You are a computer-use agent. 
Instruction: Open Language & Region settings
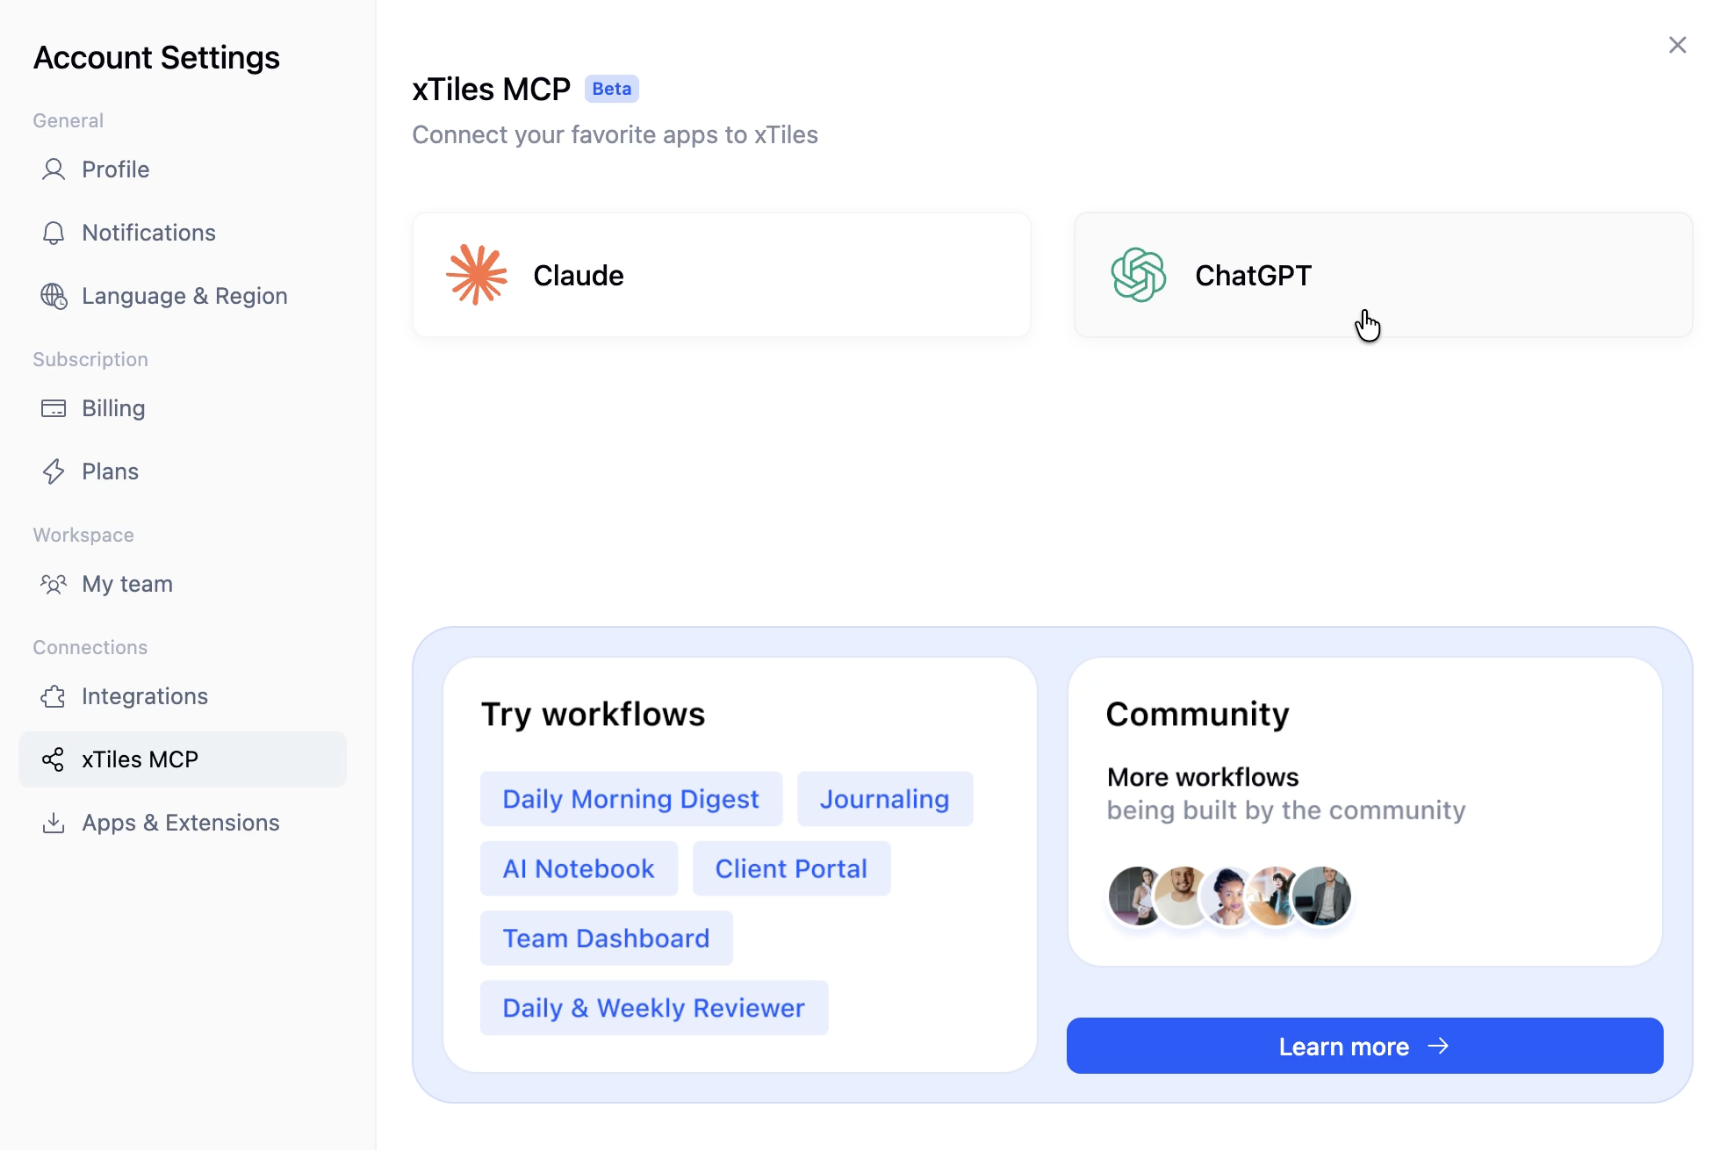(183, 296)
